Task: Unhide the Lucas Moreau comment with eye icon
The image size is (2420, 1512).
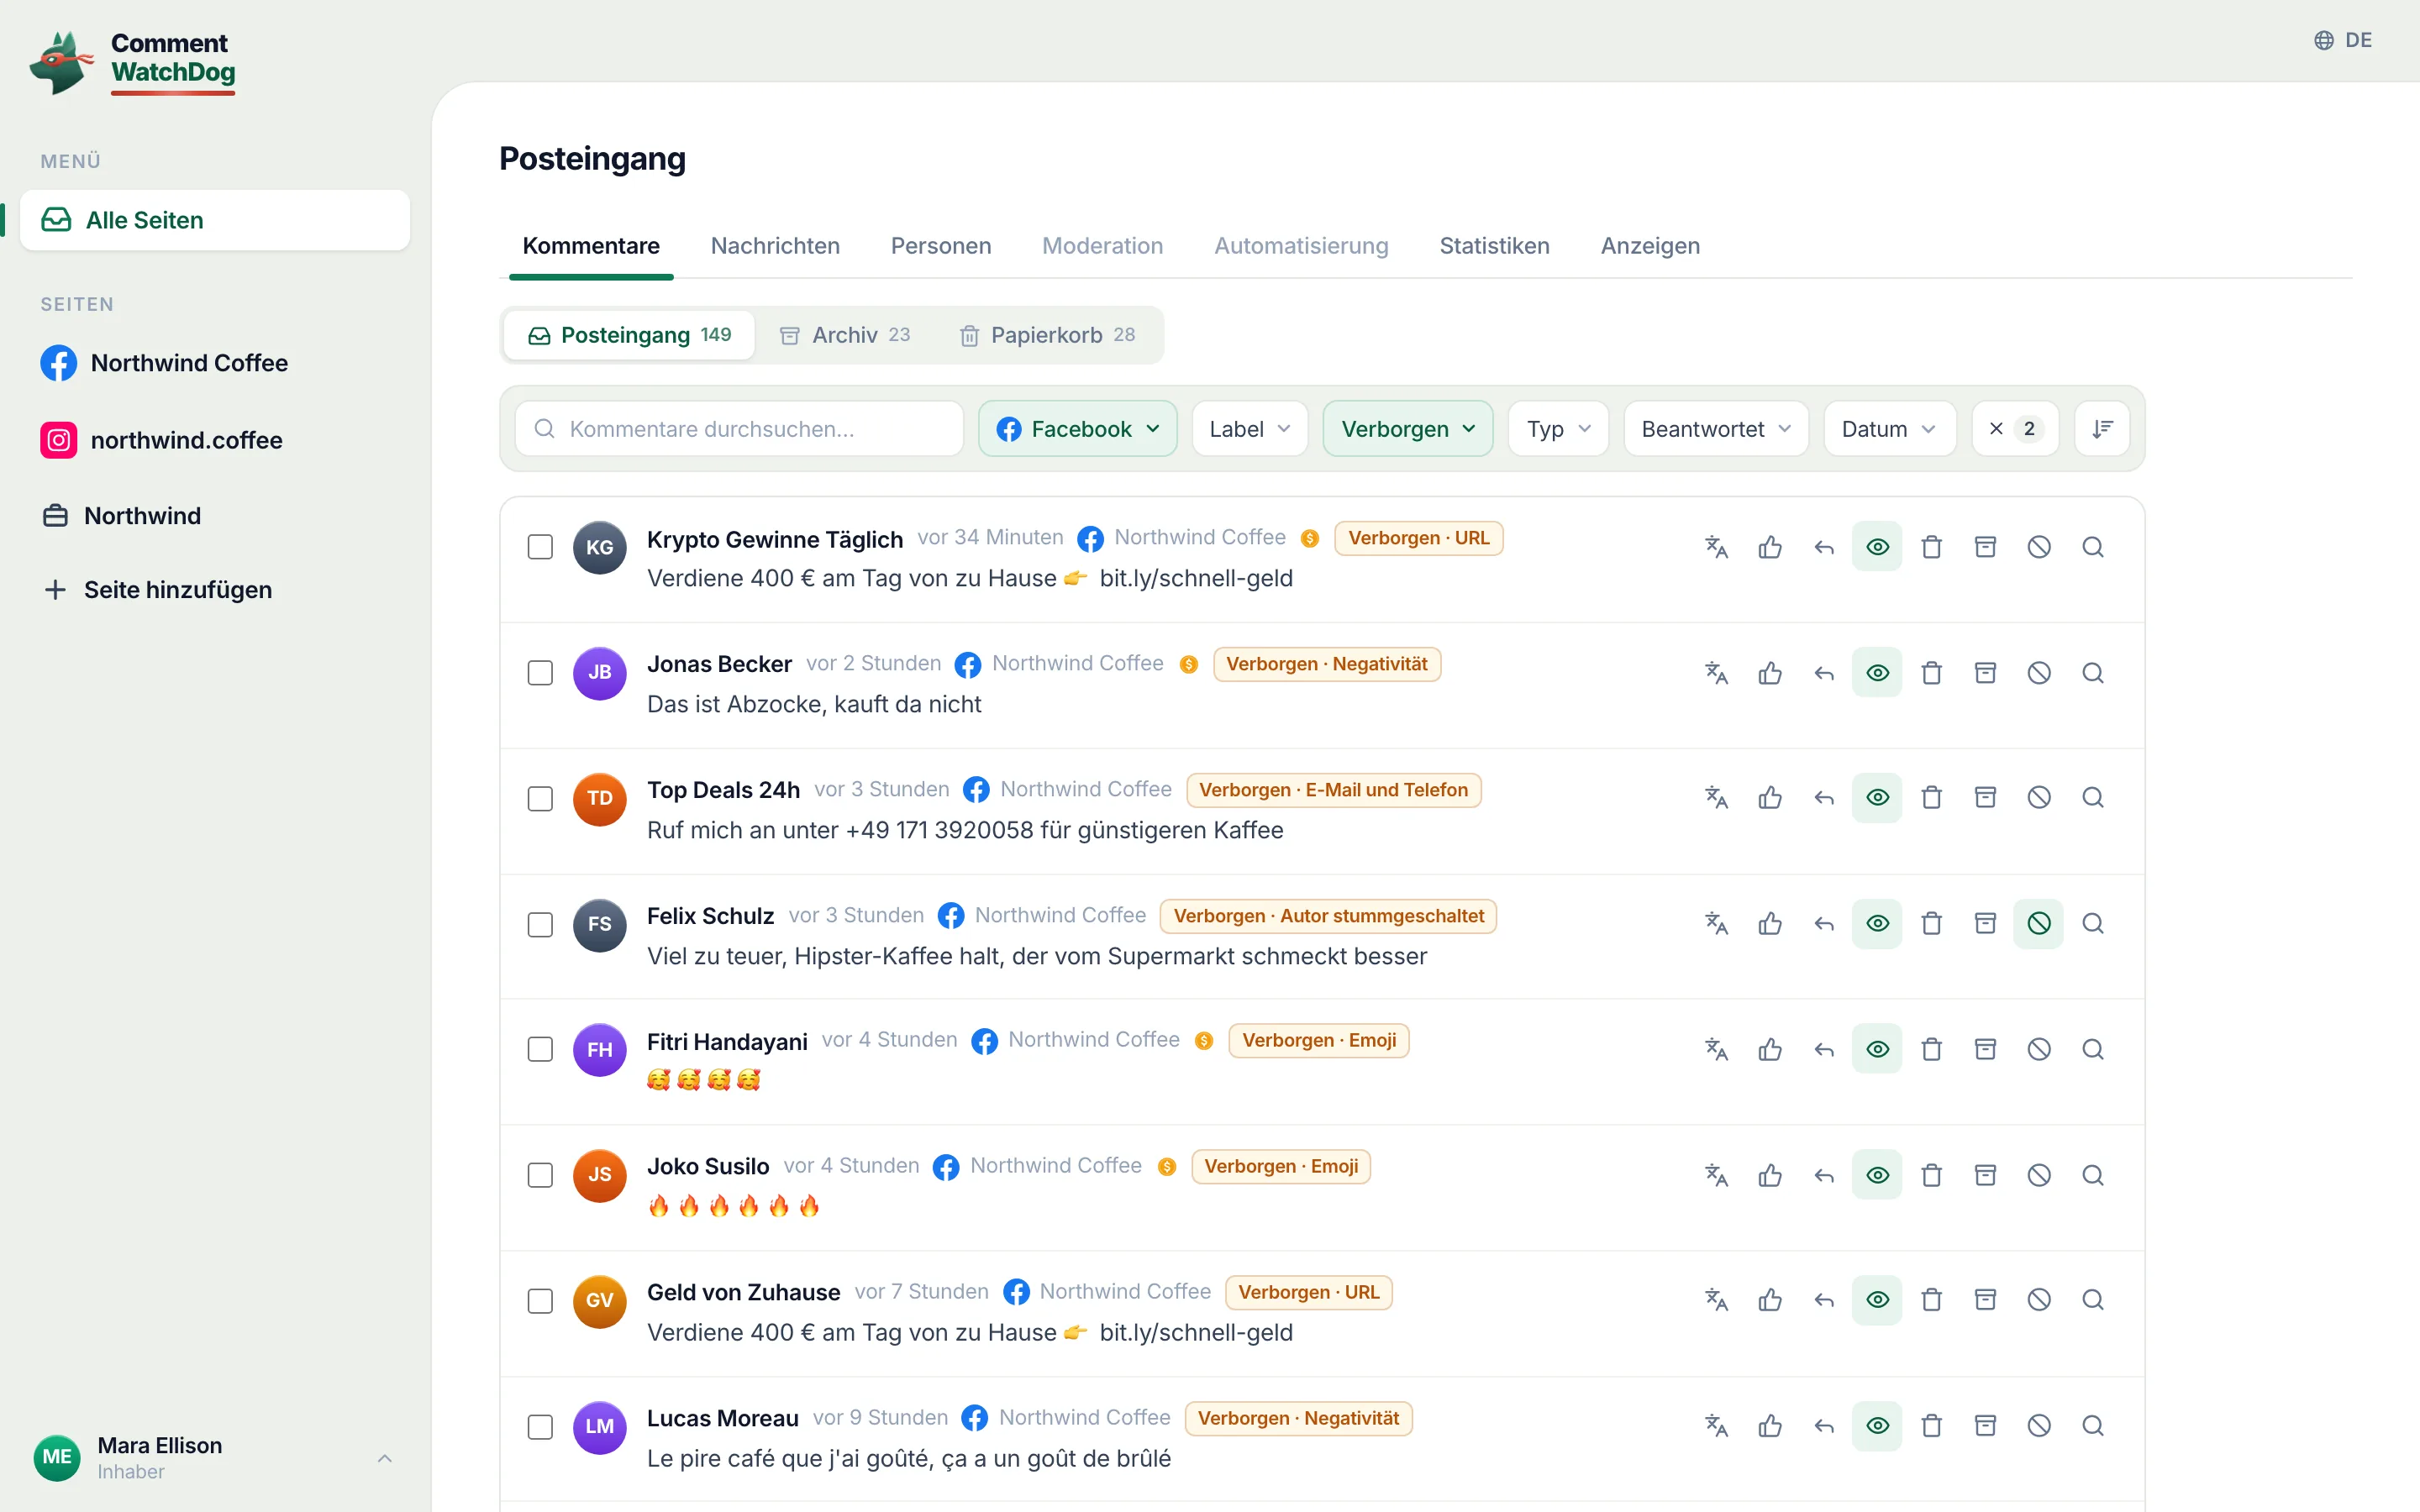Action: [x=1878, y=1426]
